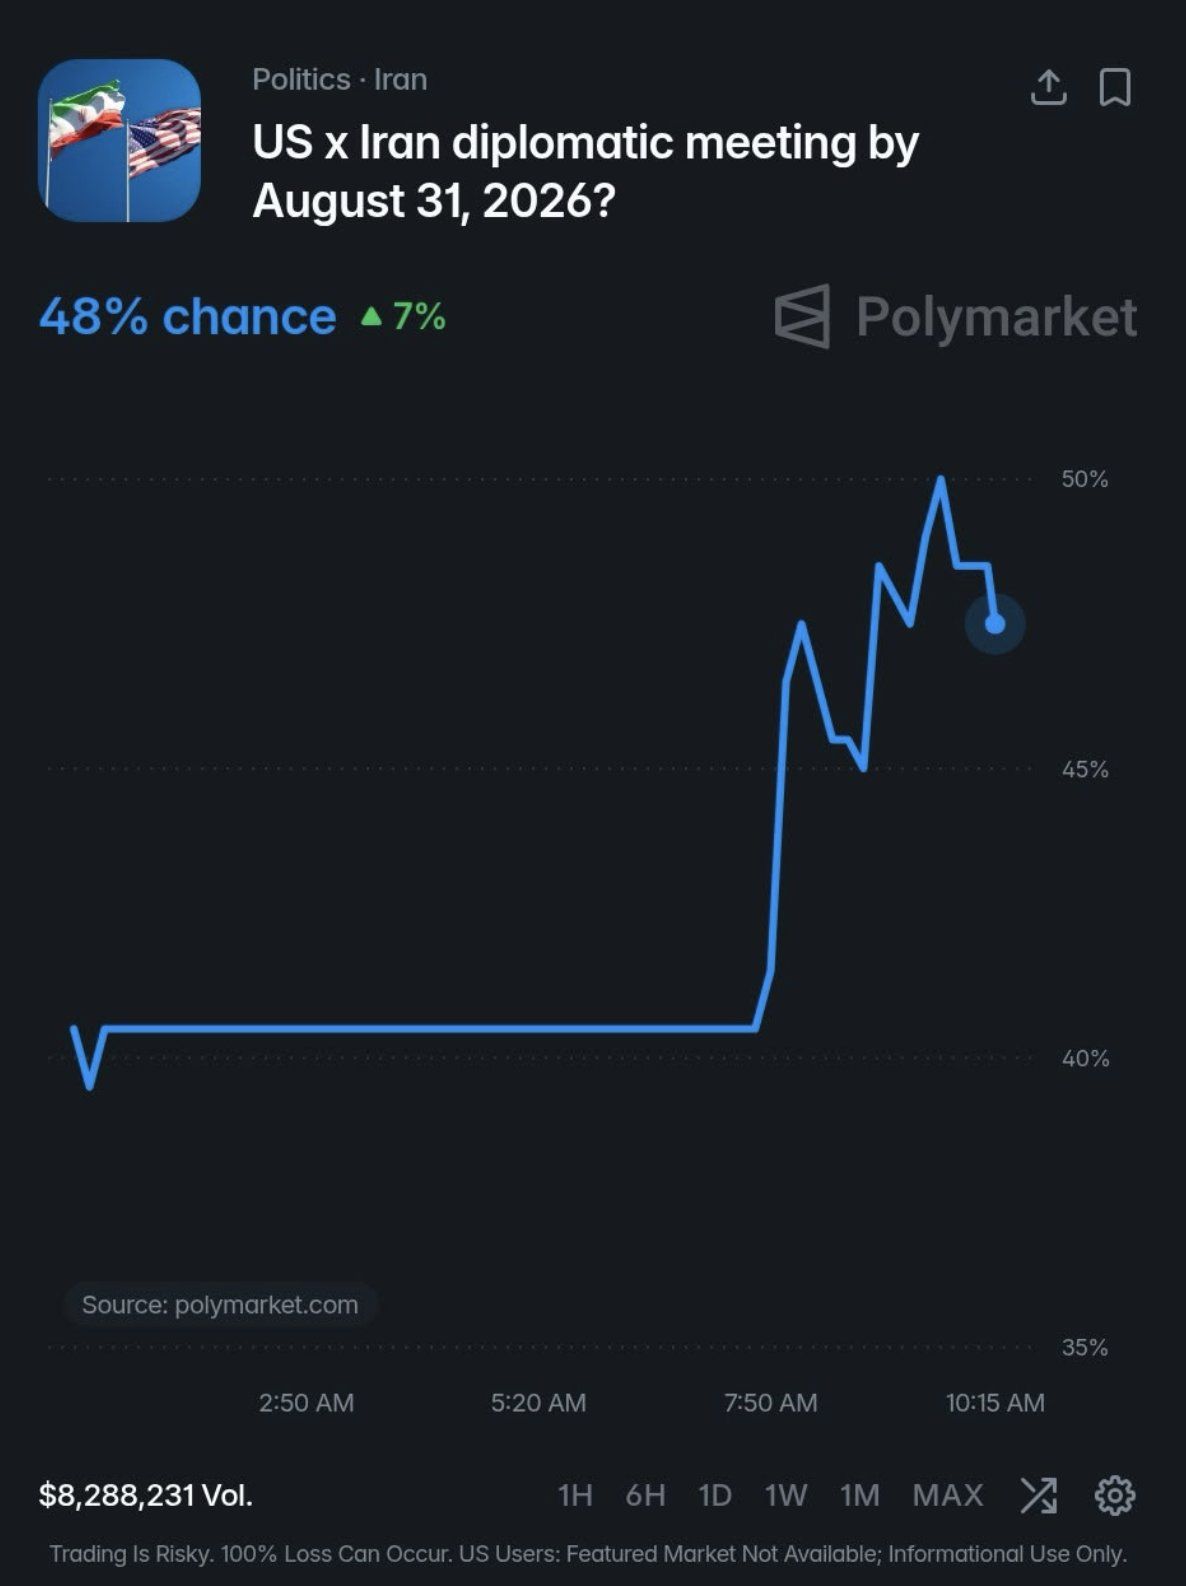
Task: Open the Politics category link
Action: pos(301,79)
